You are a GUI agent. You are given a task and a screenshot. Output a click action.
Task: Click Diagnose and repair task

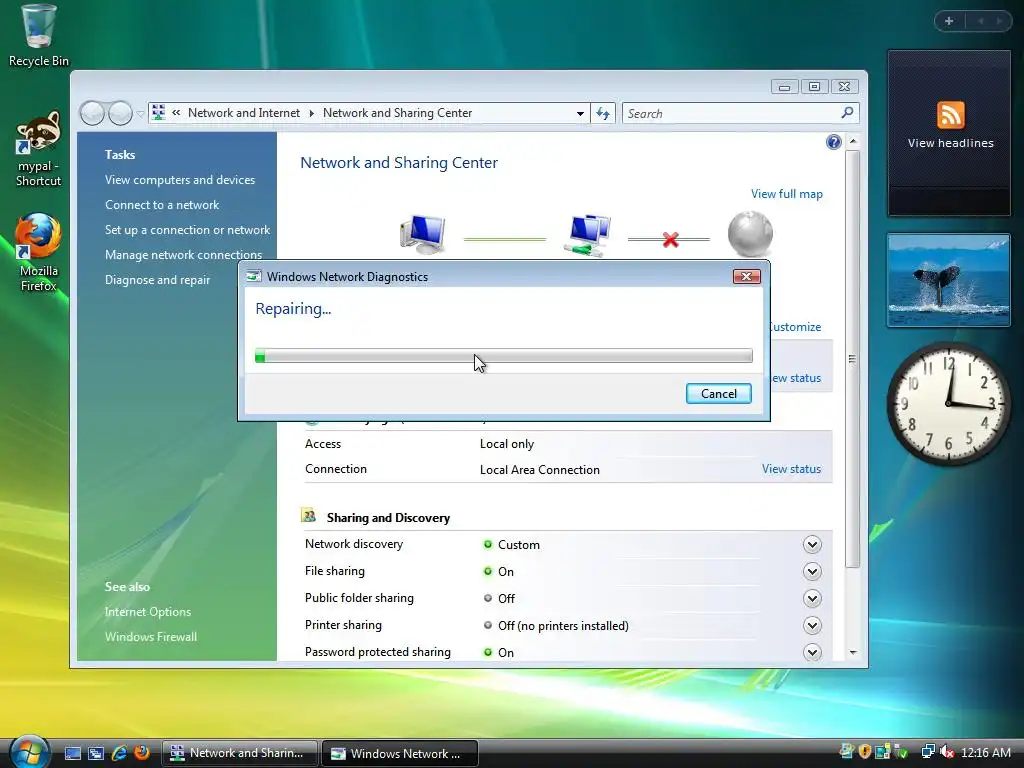(x=157, y=280)
